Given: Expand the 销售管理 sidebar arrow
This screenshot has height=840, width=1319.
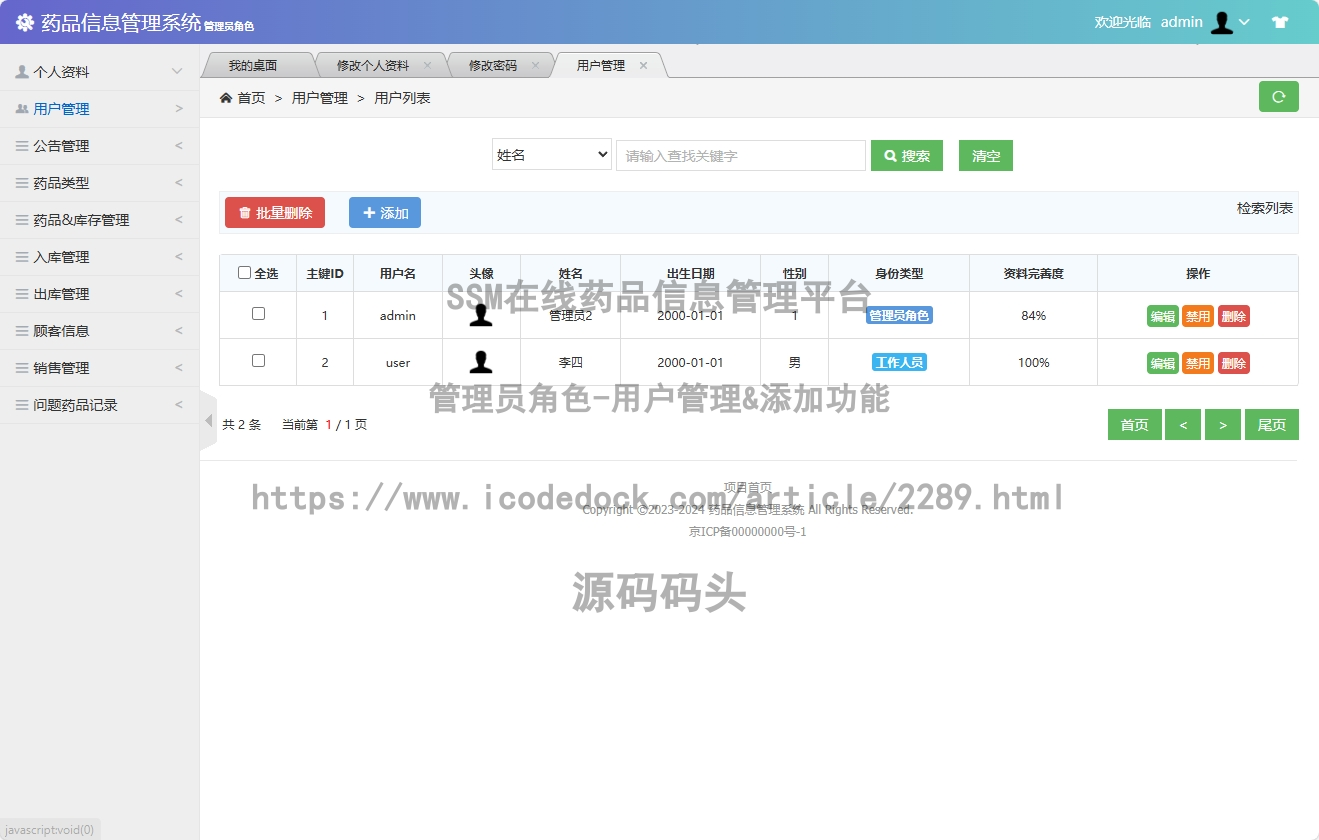Looking at the screenshot, I should tap(179, 368).
